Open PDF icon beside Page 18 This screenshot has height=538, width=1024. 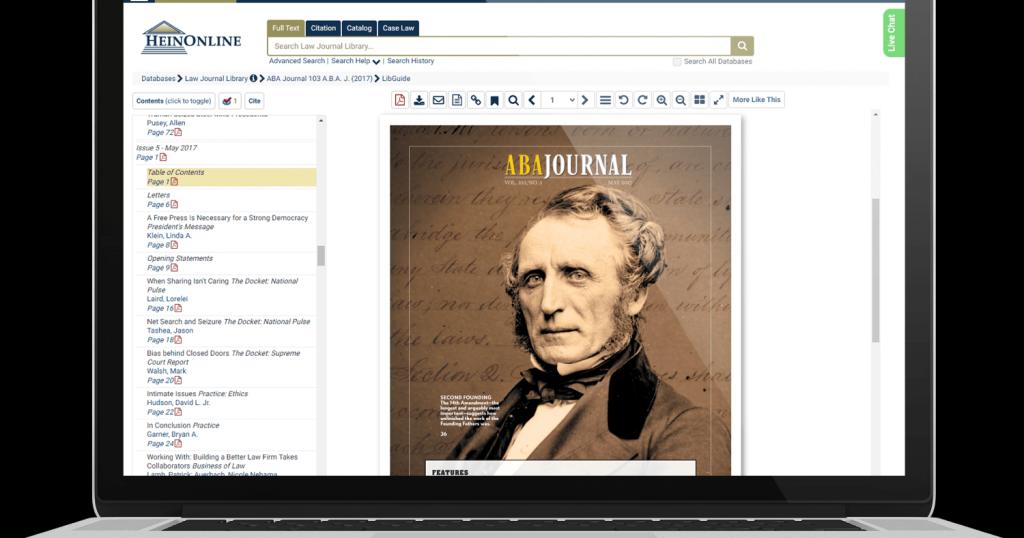pos(178,340)
